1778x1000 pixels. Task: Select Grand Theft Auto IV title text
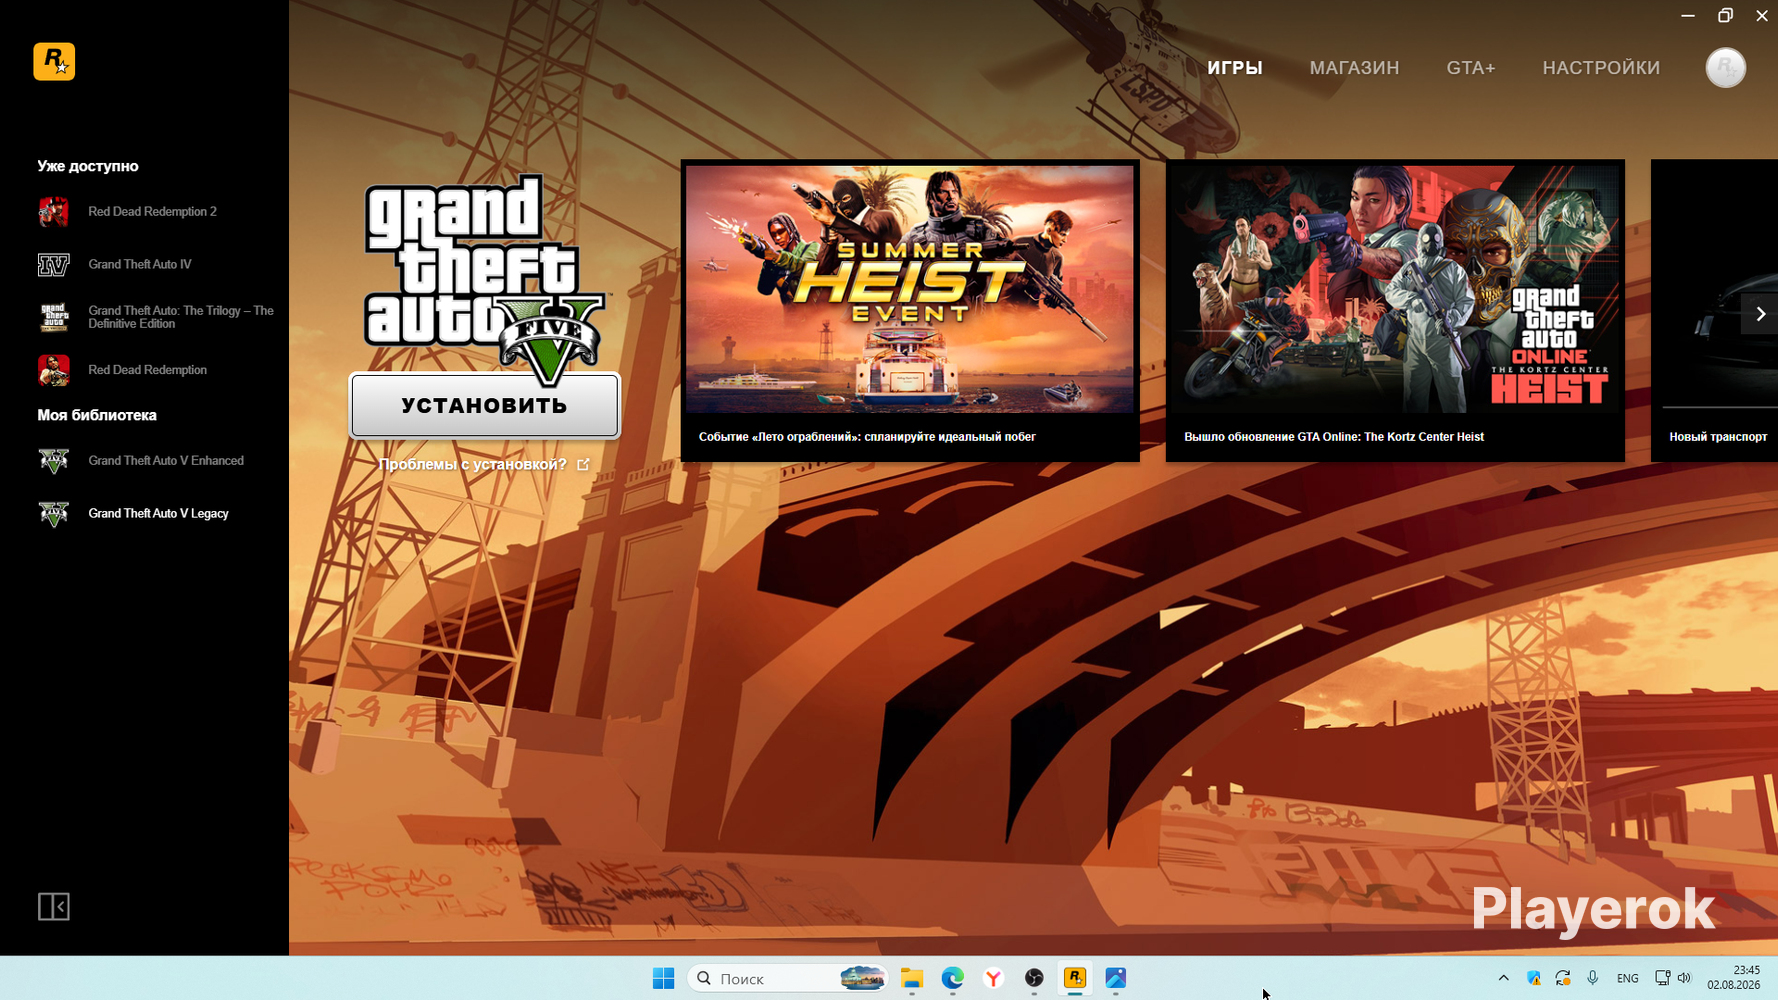tap(140, 265)
